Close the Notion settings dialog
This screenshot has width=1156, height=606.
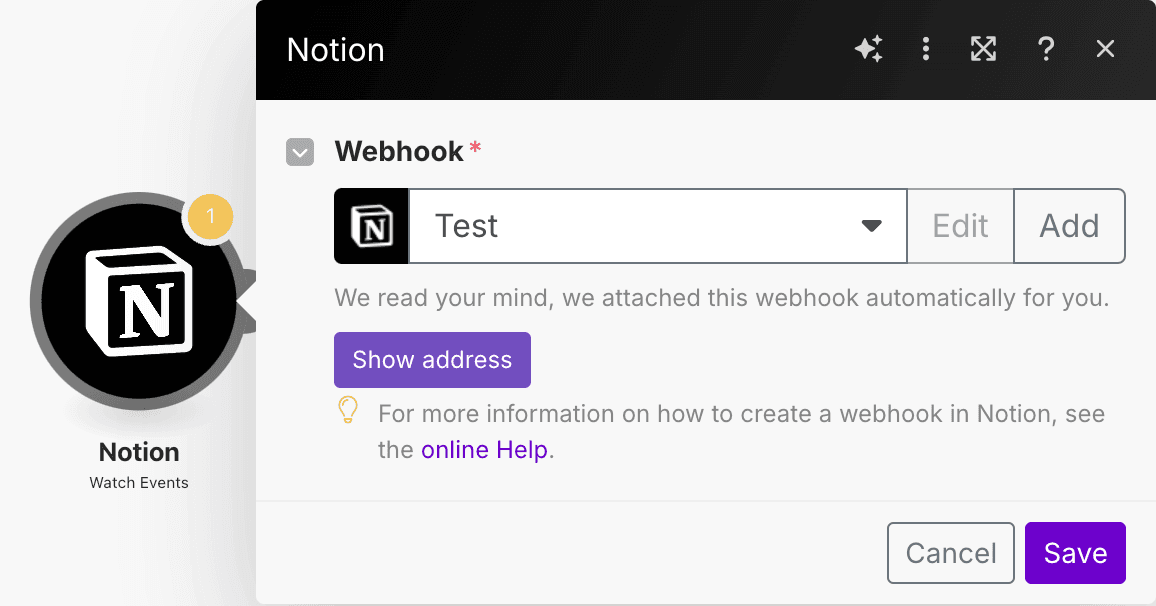pyautogui.click(x=1105, y=49)
